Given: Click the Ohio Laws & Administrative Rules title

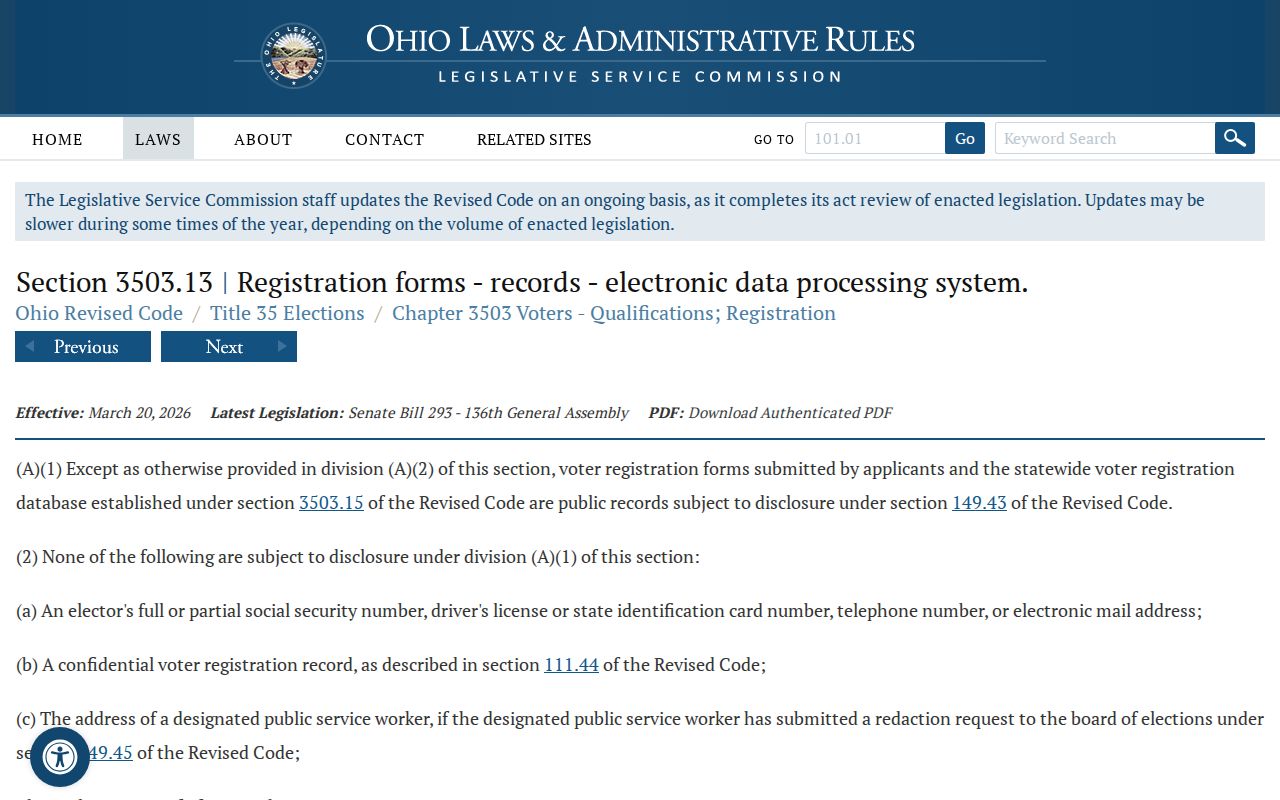Looking at the screenshot, I should tap(640, 40).
